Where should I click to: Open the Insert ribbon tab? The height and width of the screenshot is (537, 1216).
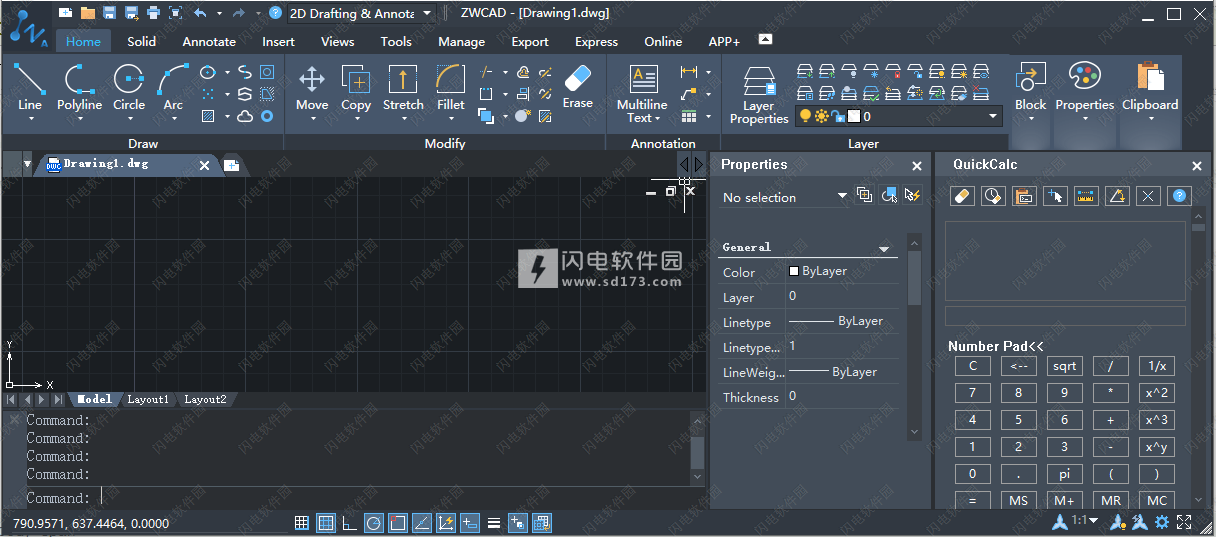pos(278,41)
